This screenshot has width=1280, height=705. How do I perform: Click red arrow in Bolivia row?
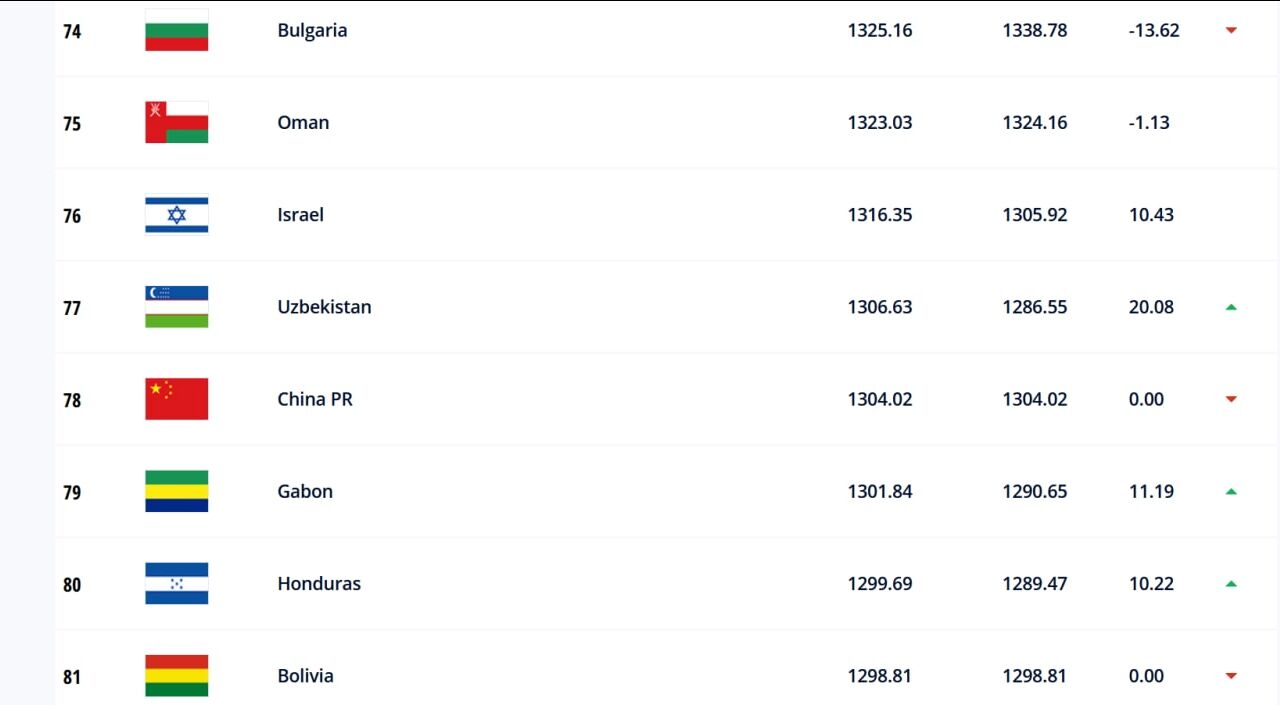1231,676
